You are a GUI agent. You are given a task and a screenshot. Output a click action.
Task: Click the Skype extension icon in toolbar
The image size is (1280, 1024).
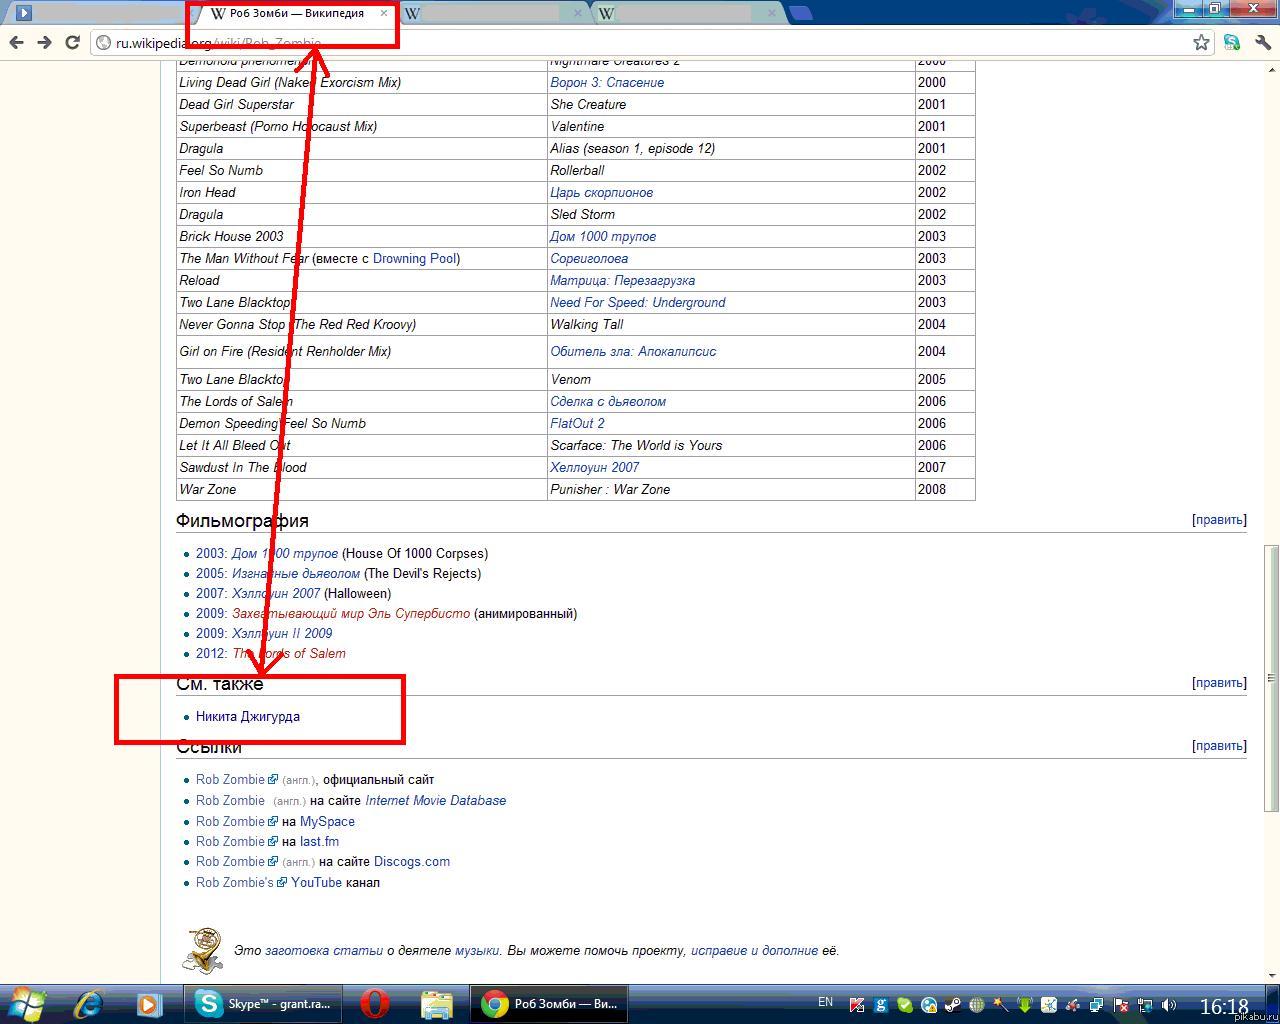click(x=1232, y=42)
